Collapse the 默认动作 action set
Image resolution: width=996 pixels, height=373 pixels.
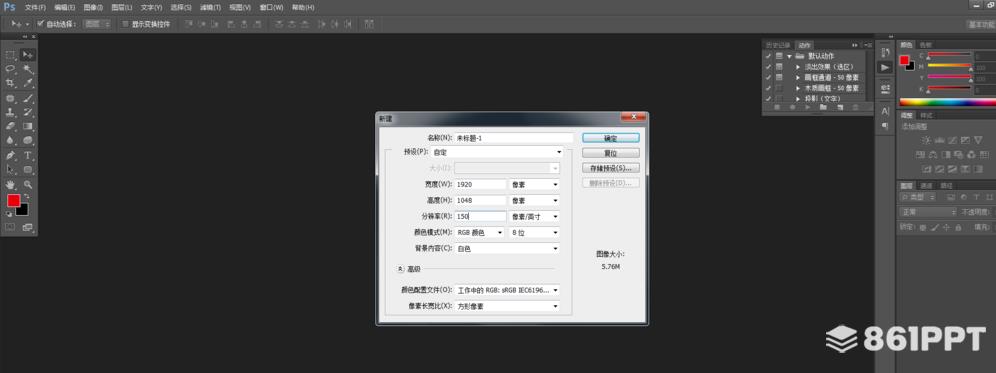tap(790, 56)
